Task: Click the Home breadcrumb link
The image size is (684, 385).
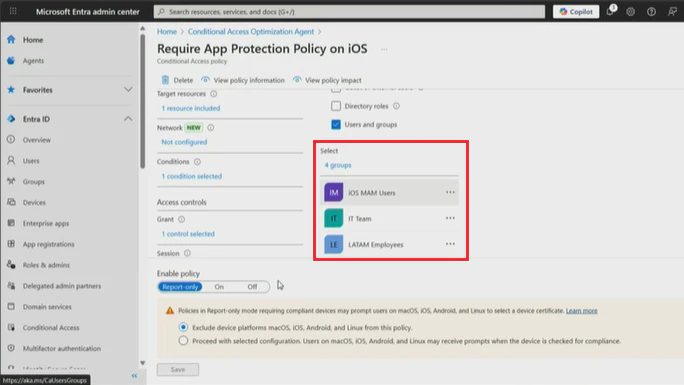Action: pyautogui.click(x=167, y=31)
